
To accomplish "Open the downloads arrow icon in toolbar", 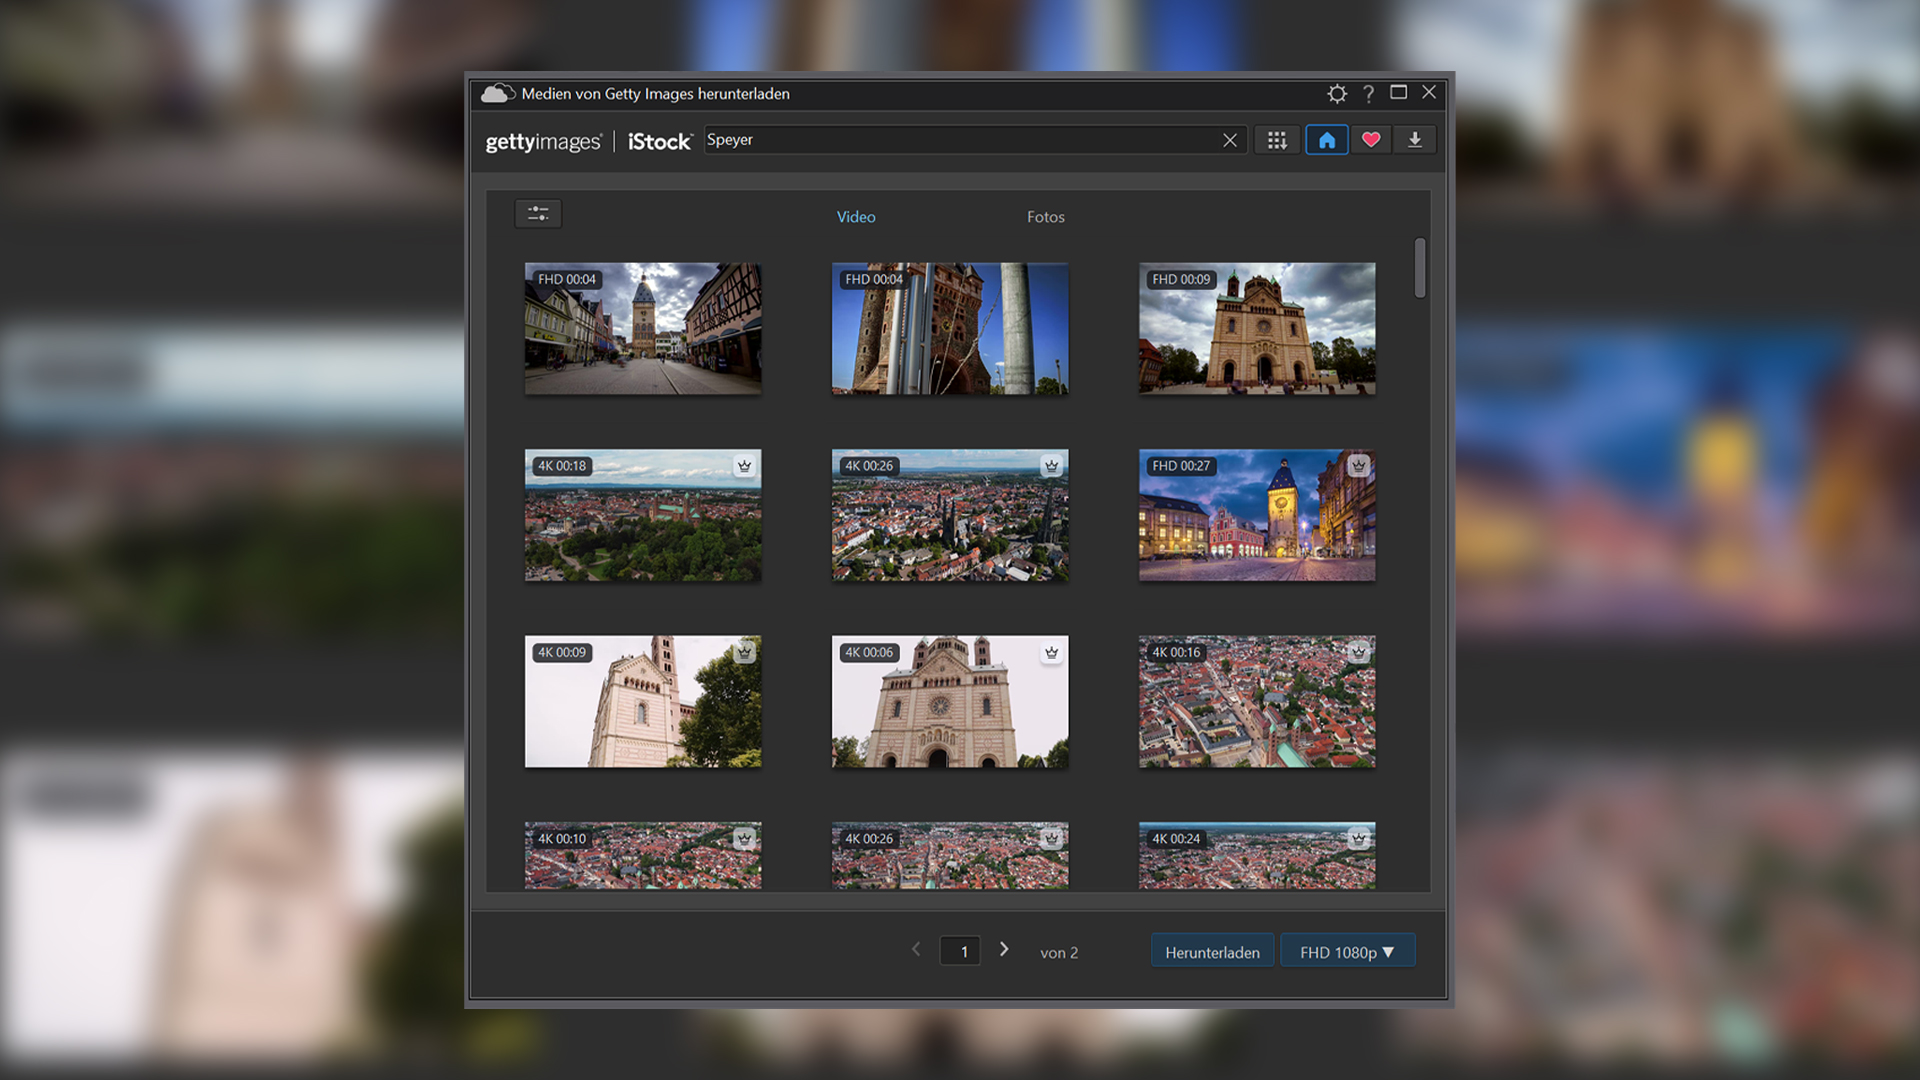I will 1415,141.
